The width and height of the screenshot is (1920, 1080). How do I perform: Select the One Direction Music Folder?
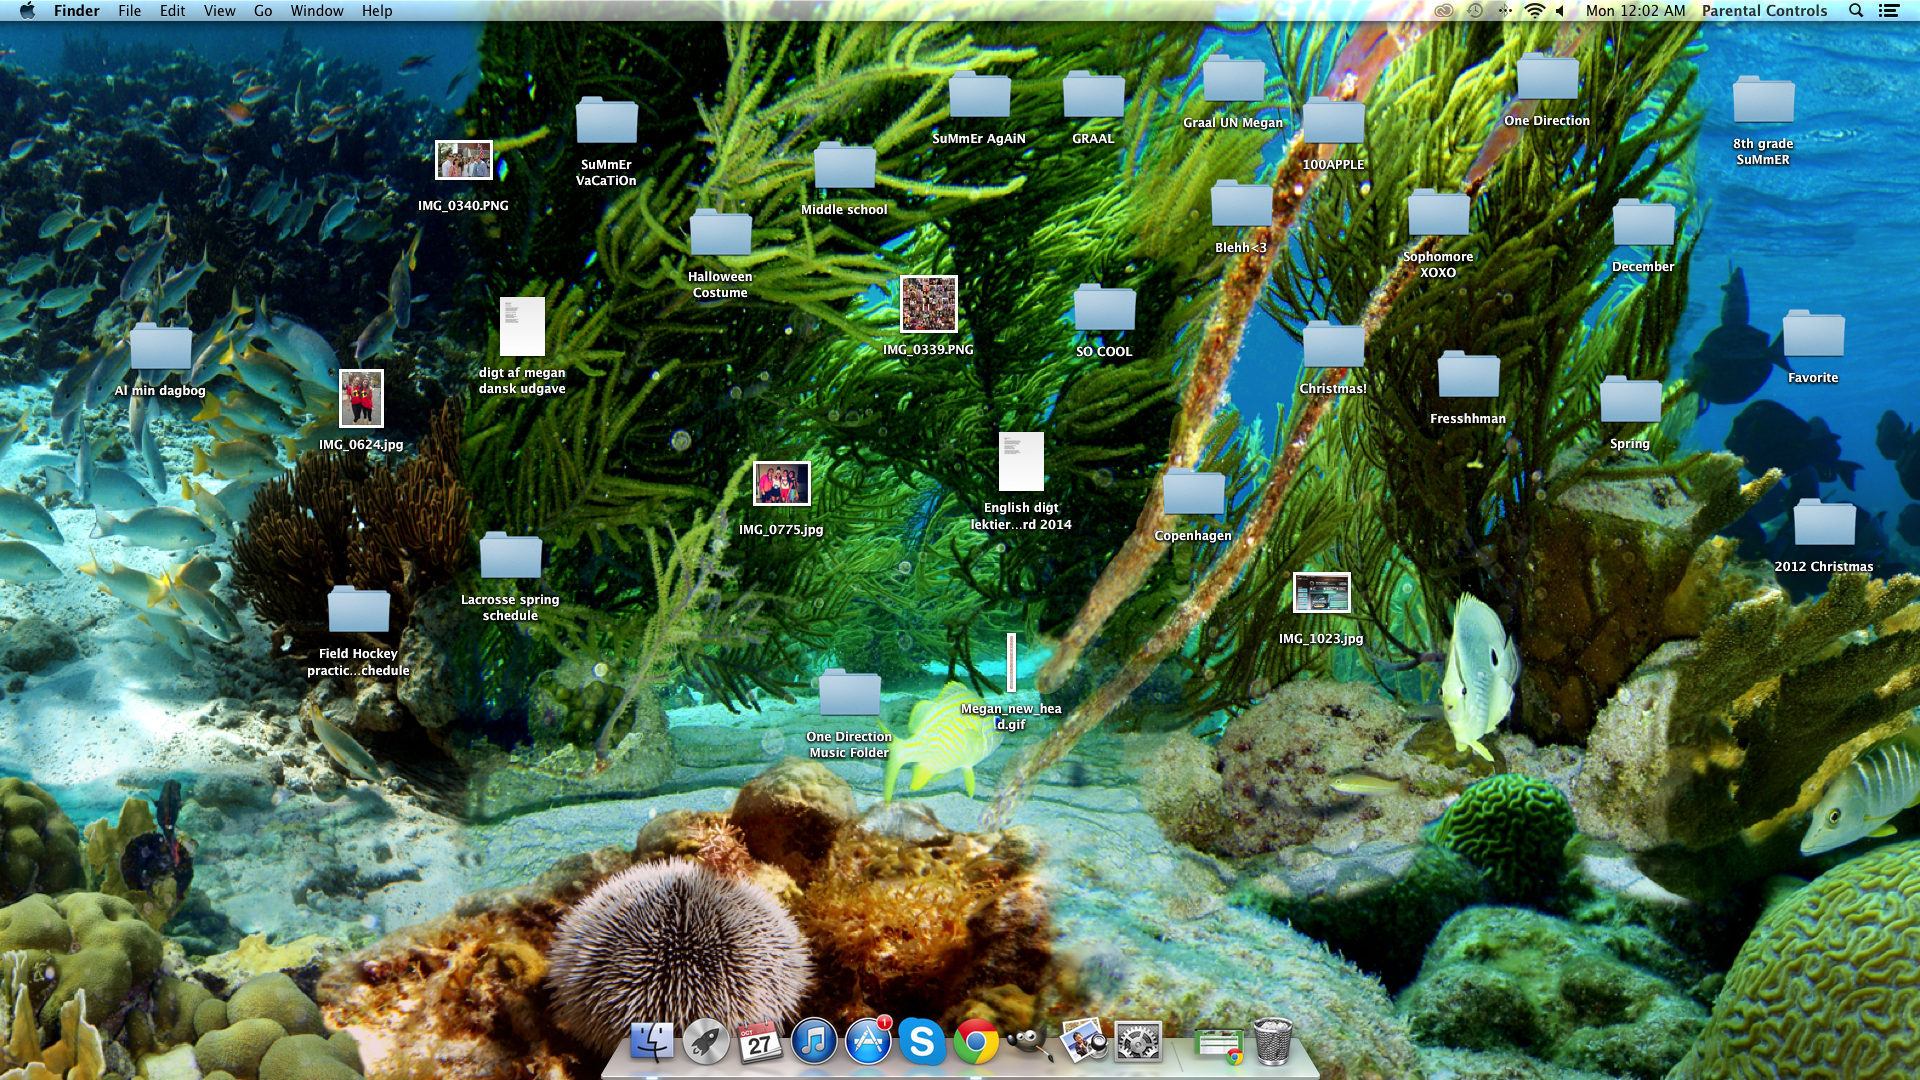pyautogui.click(x=849, y=694)
